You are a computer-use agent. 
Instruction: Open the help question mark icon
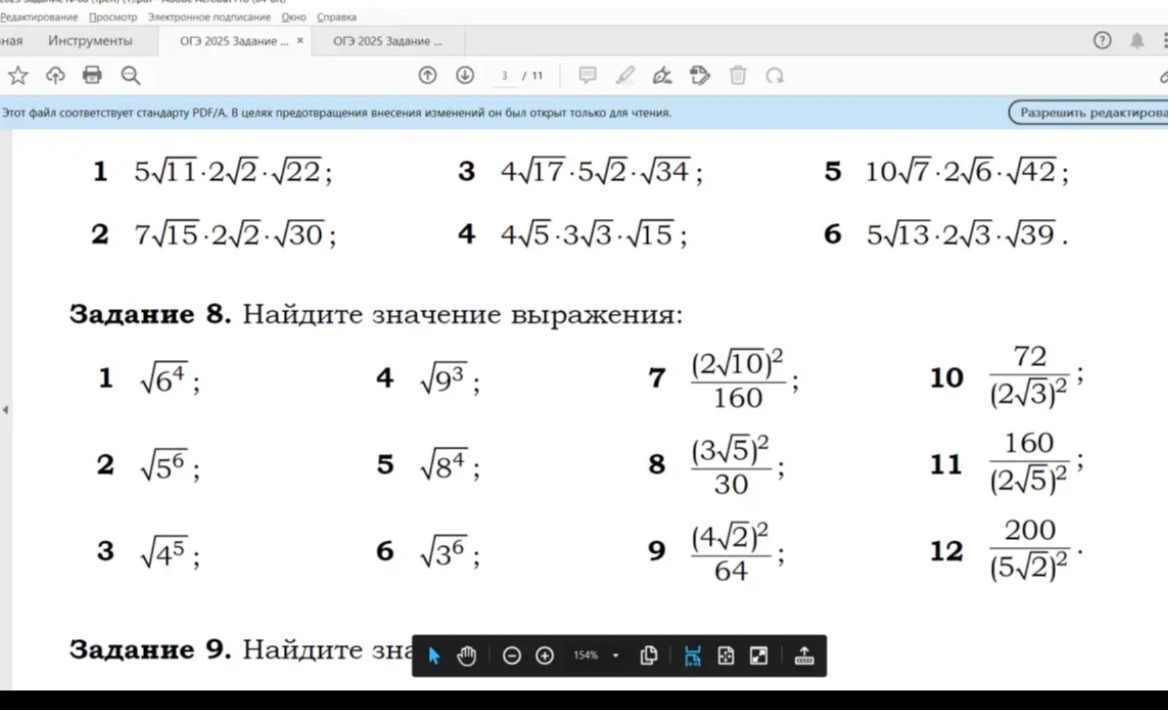[x=1102, y=40]
